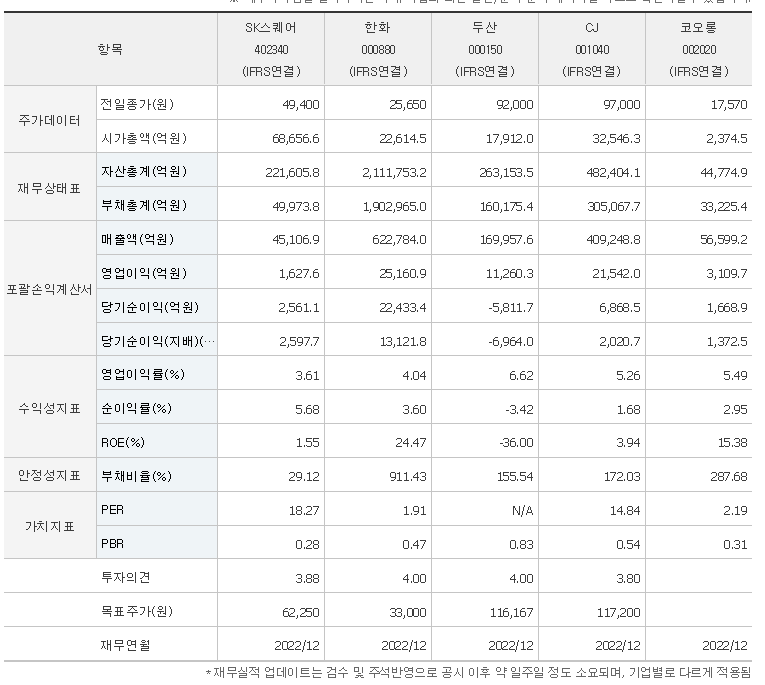This screenshot has height=685, width=765.
Task: Click the 시가총액(억원) row label
Action: (x=144, y=138)
